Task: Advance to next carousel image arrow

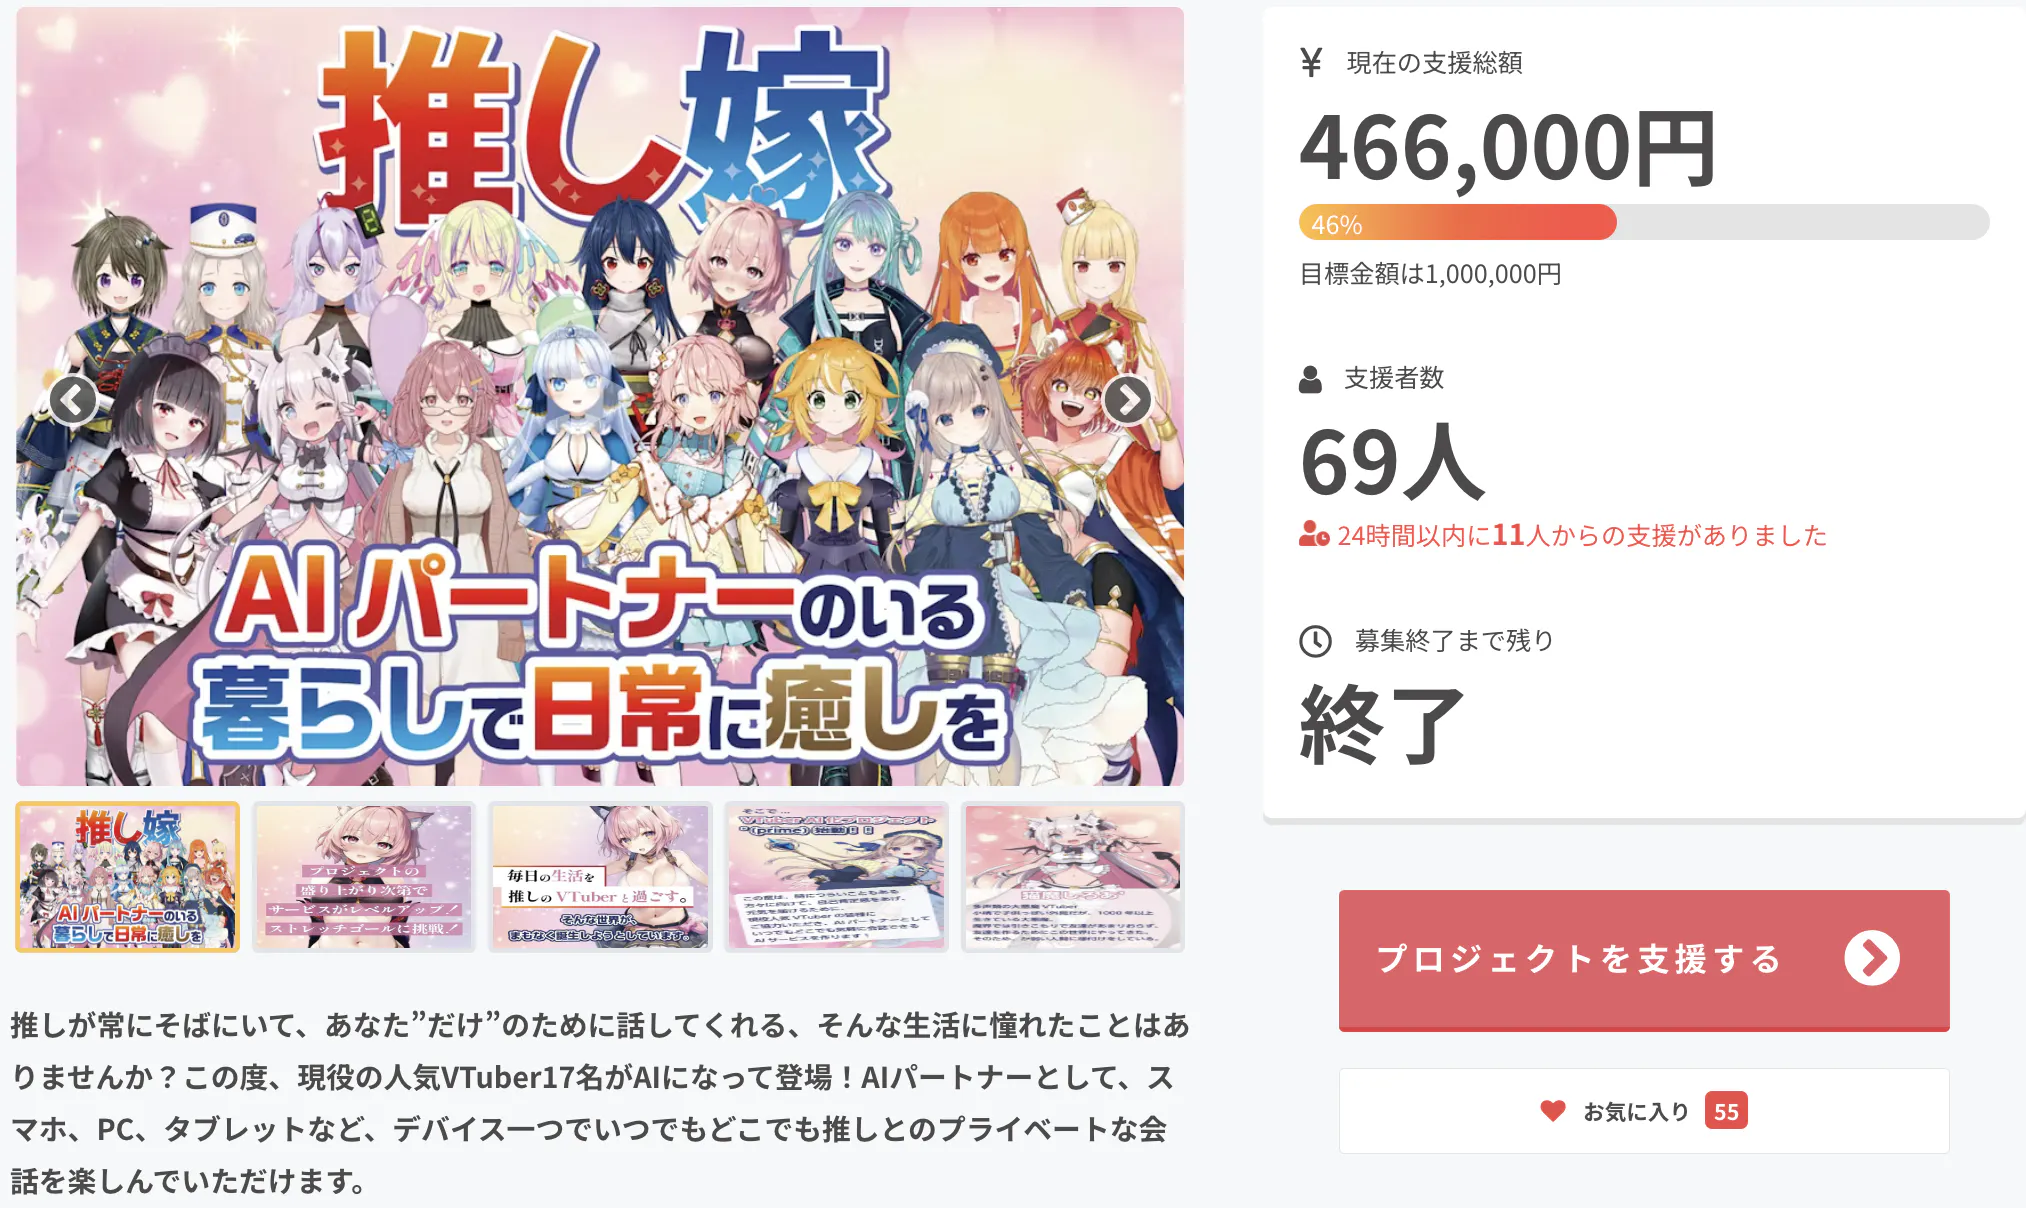Action: 1128,400
